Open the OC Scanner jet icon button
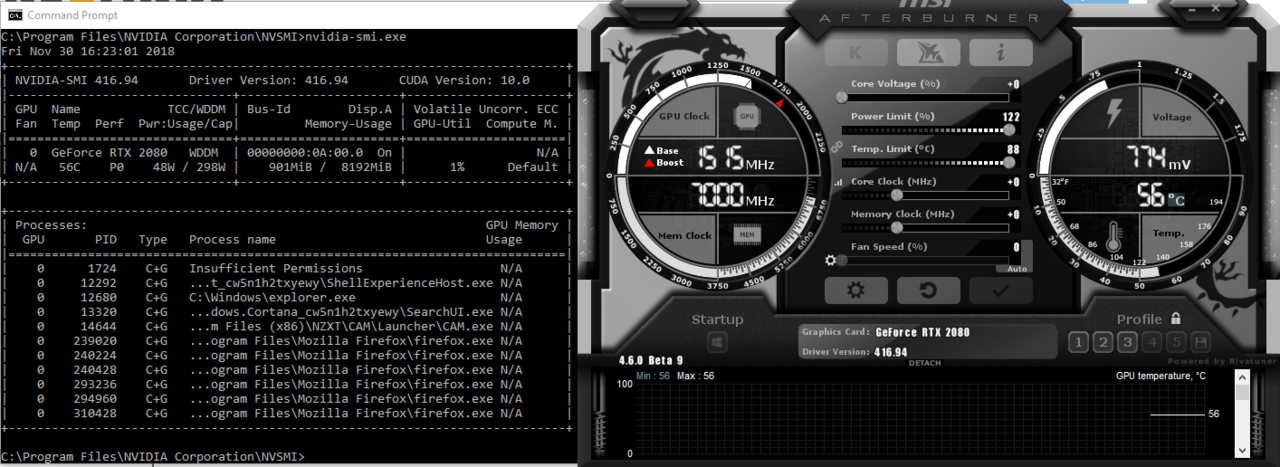Viewport: 1280px width, 467px height. [928, 53]
